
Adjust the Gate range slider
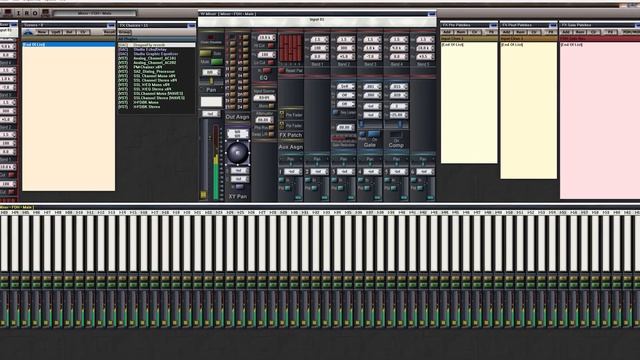tap(361, 124)
